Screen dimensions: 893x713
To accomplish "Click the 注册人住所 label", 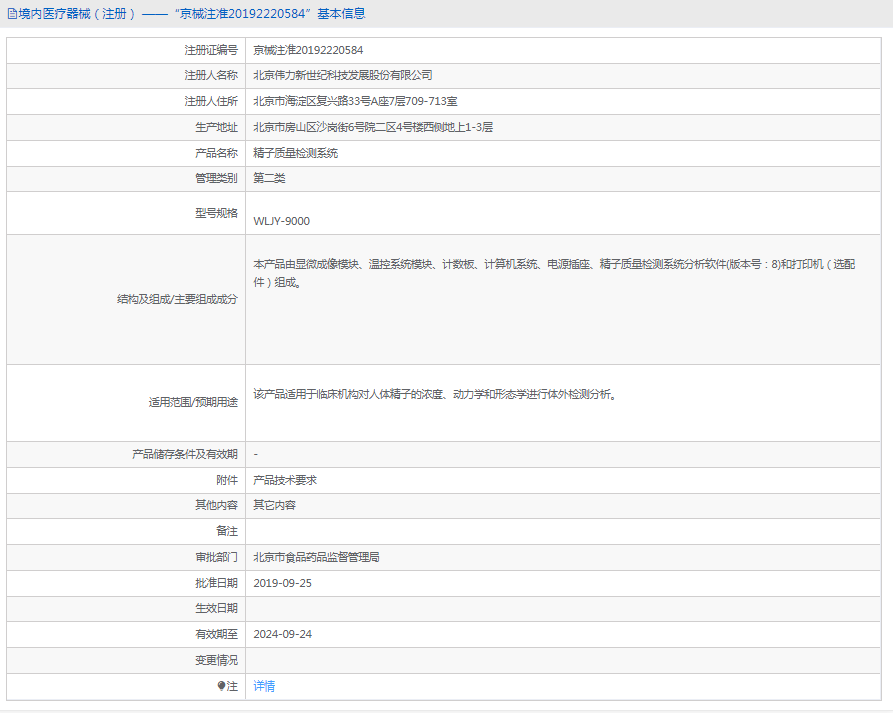I will (211, 101).
